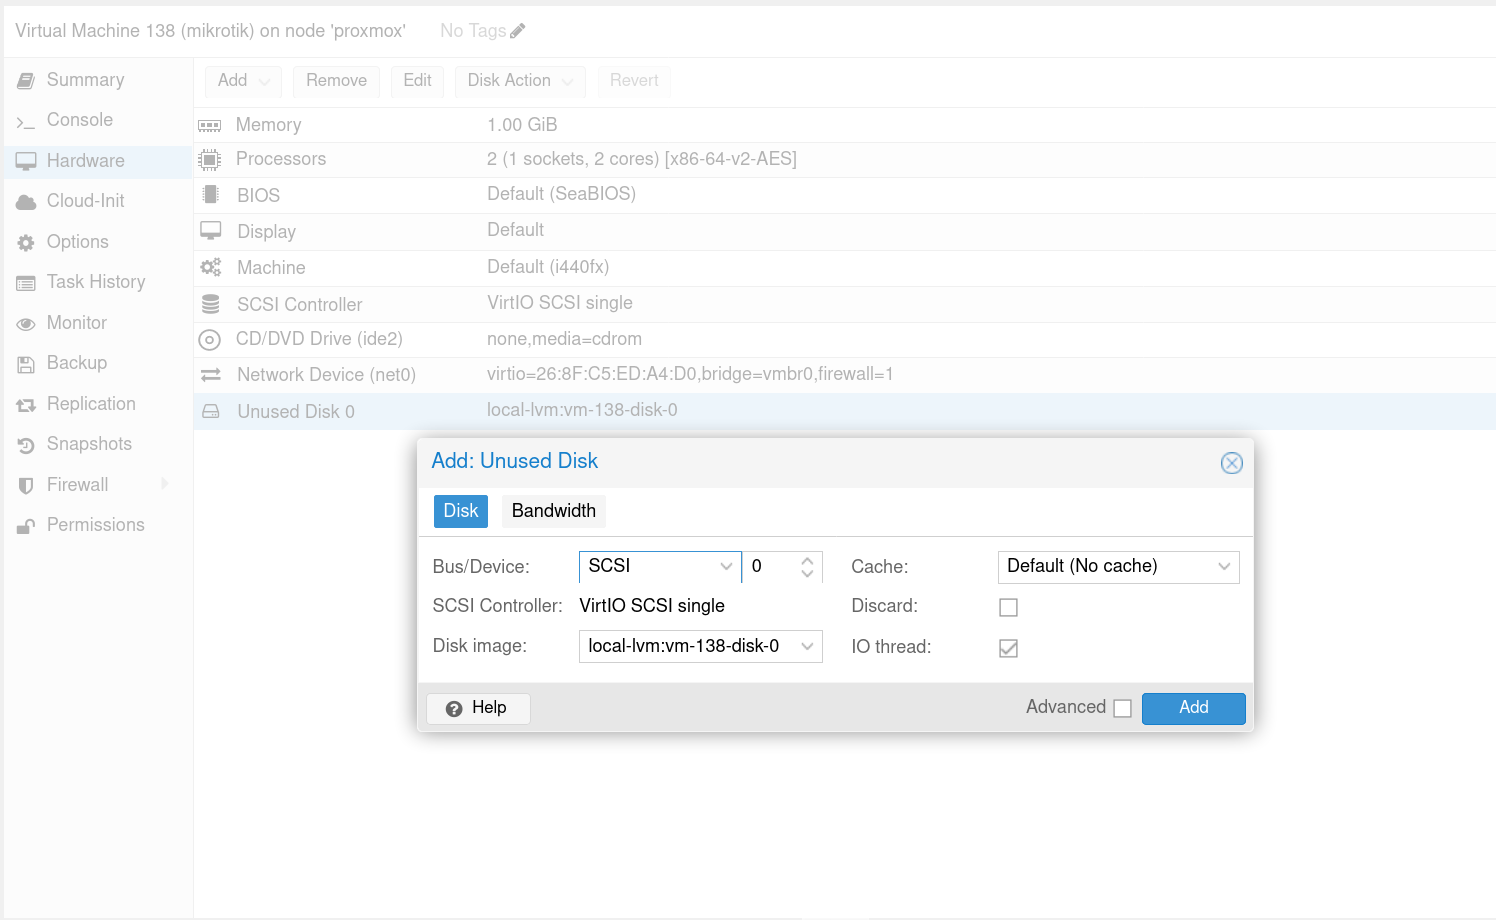This screenshot has width=1496, height=920.
Task: Switch to the Bandwidth tab
Action: [553, 511]
